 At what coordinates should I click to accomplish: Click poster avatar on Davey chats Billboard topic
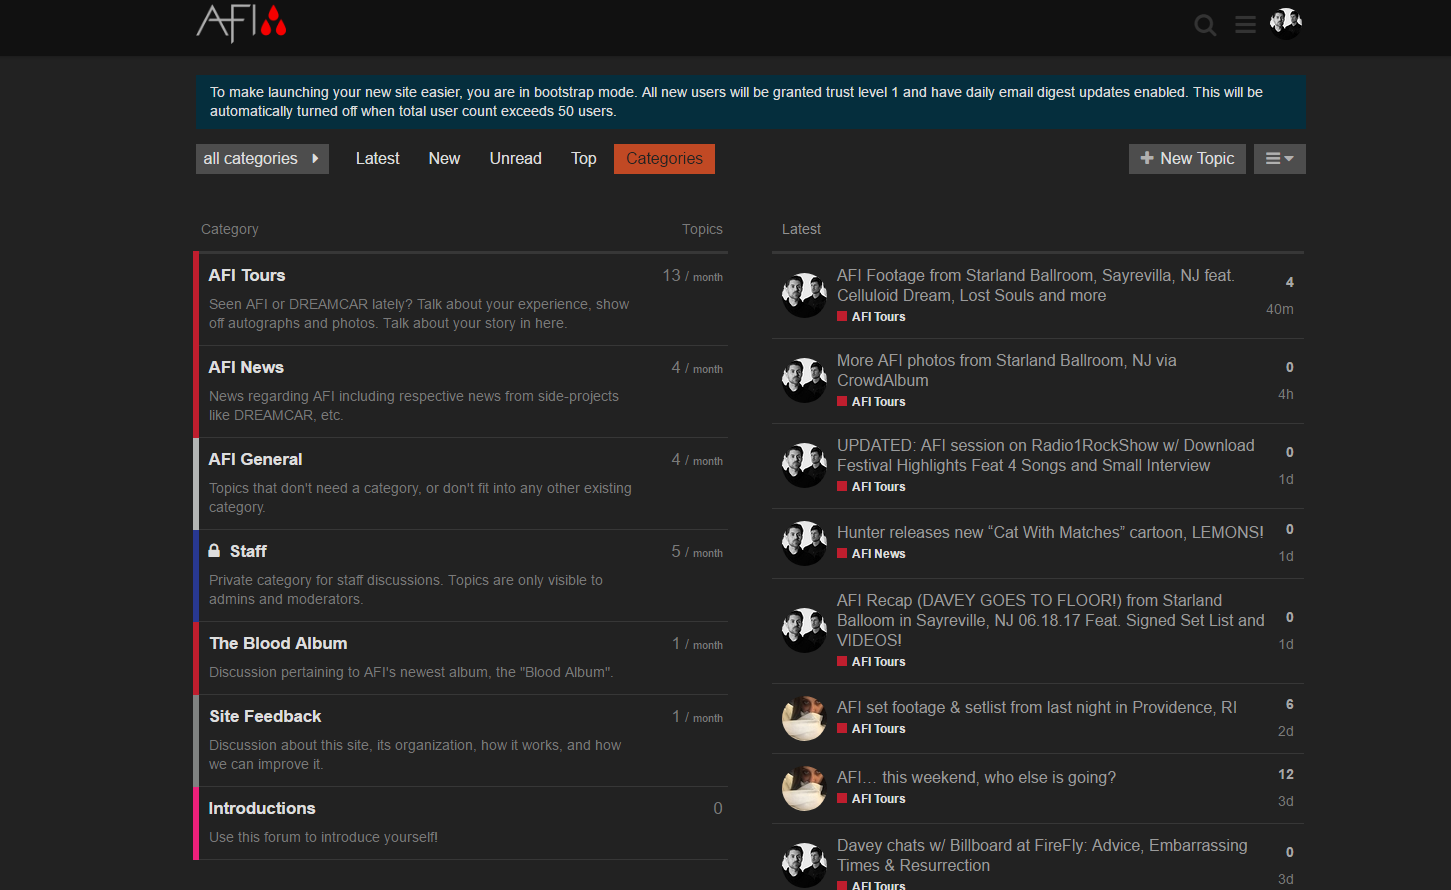804,865
